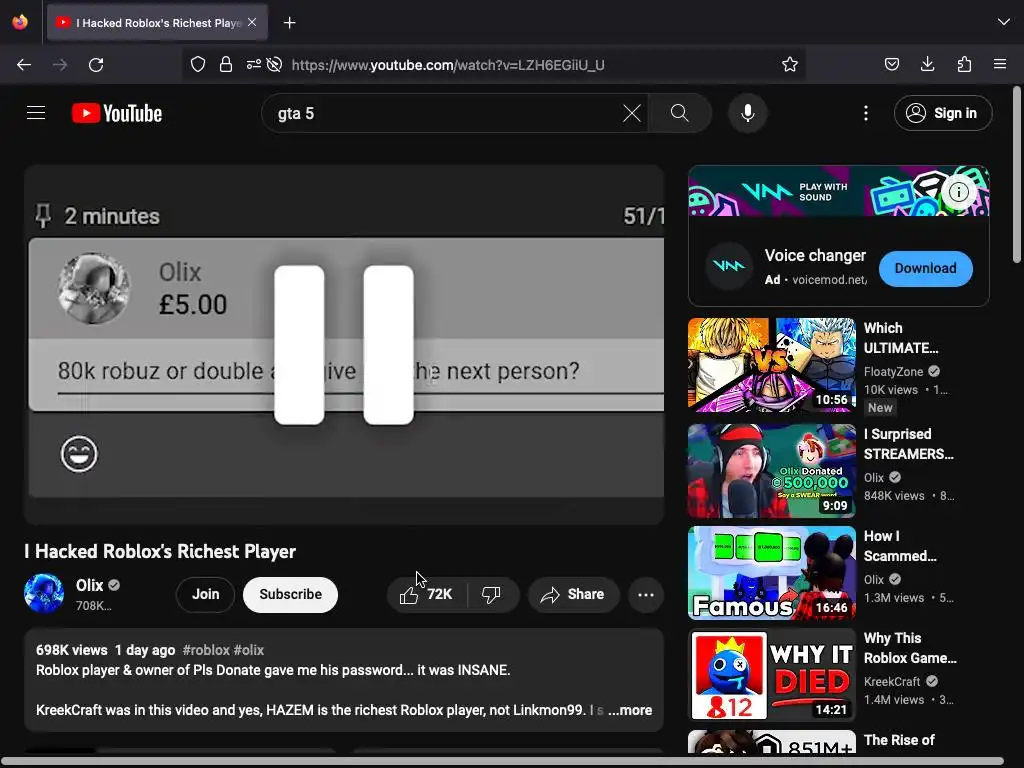Viewport: 1024px width, 768px height.
Task: Join the Olix channel membership
Action: point(205,594)
